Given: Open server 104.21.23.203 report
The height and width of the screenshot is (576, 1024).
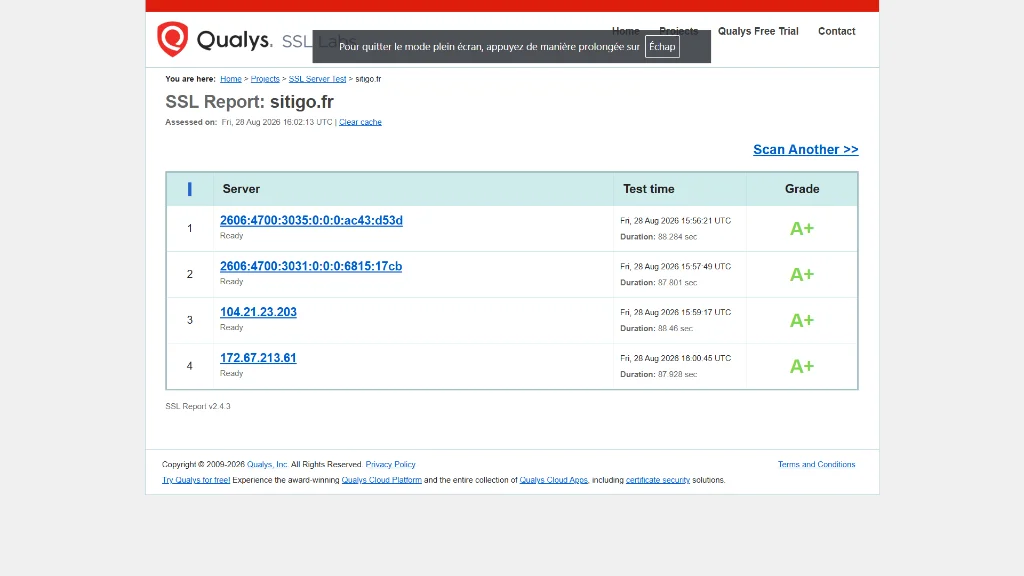Looking at the screenshot, I should [258, 312].
